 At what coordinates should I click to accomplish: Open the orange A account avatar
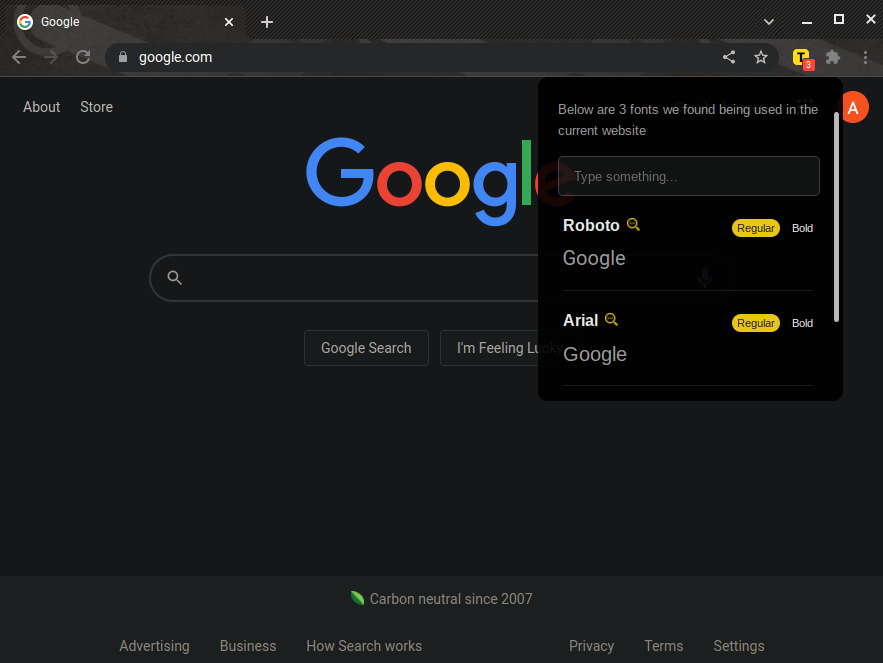click(855, 107)
